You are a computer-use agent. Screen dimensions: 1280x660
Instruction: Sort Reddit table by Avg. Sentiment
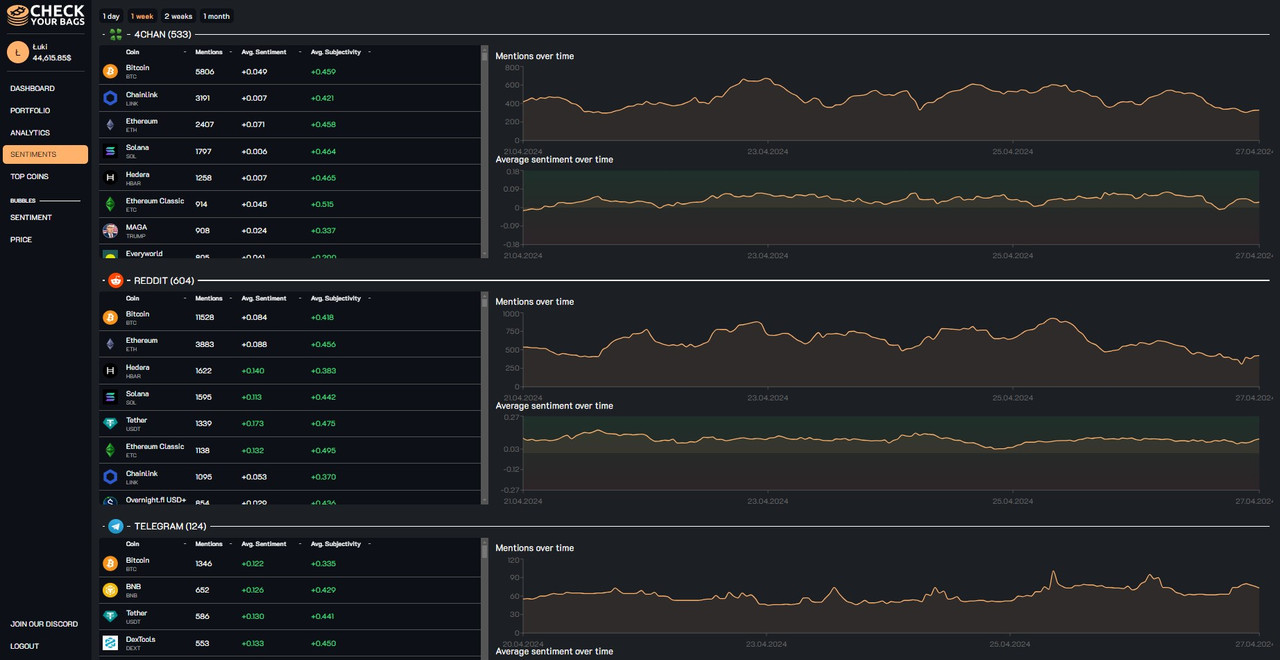(264, 298)
